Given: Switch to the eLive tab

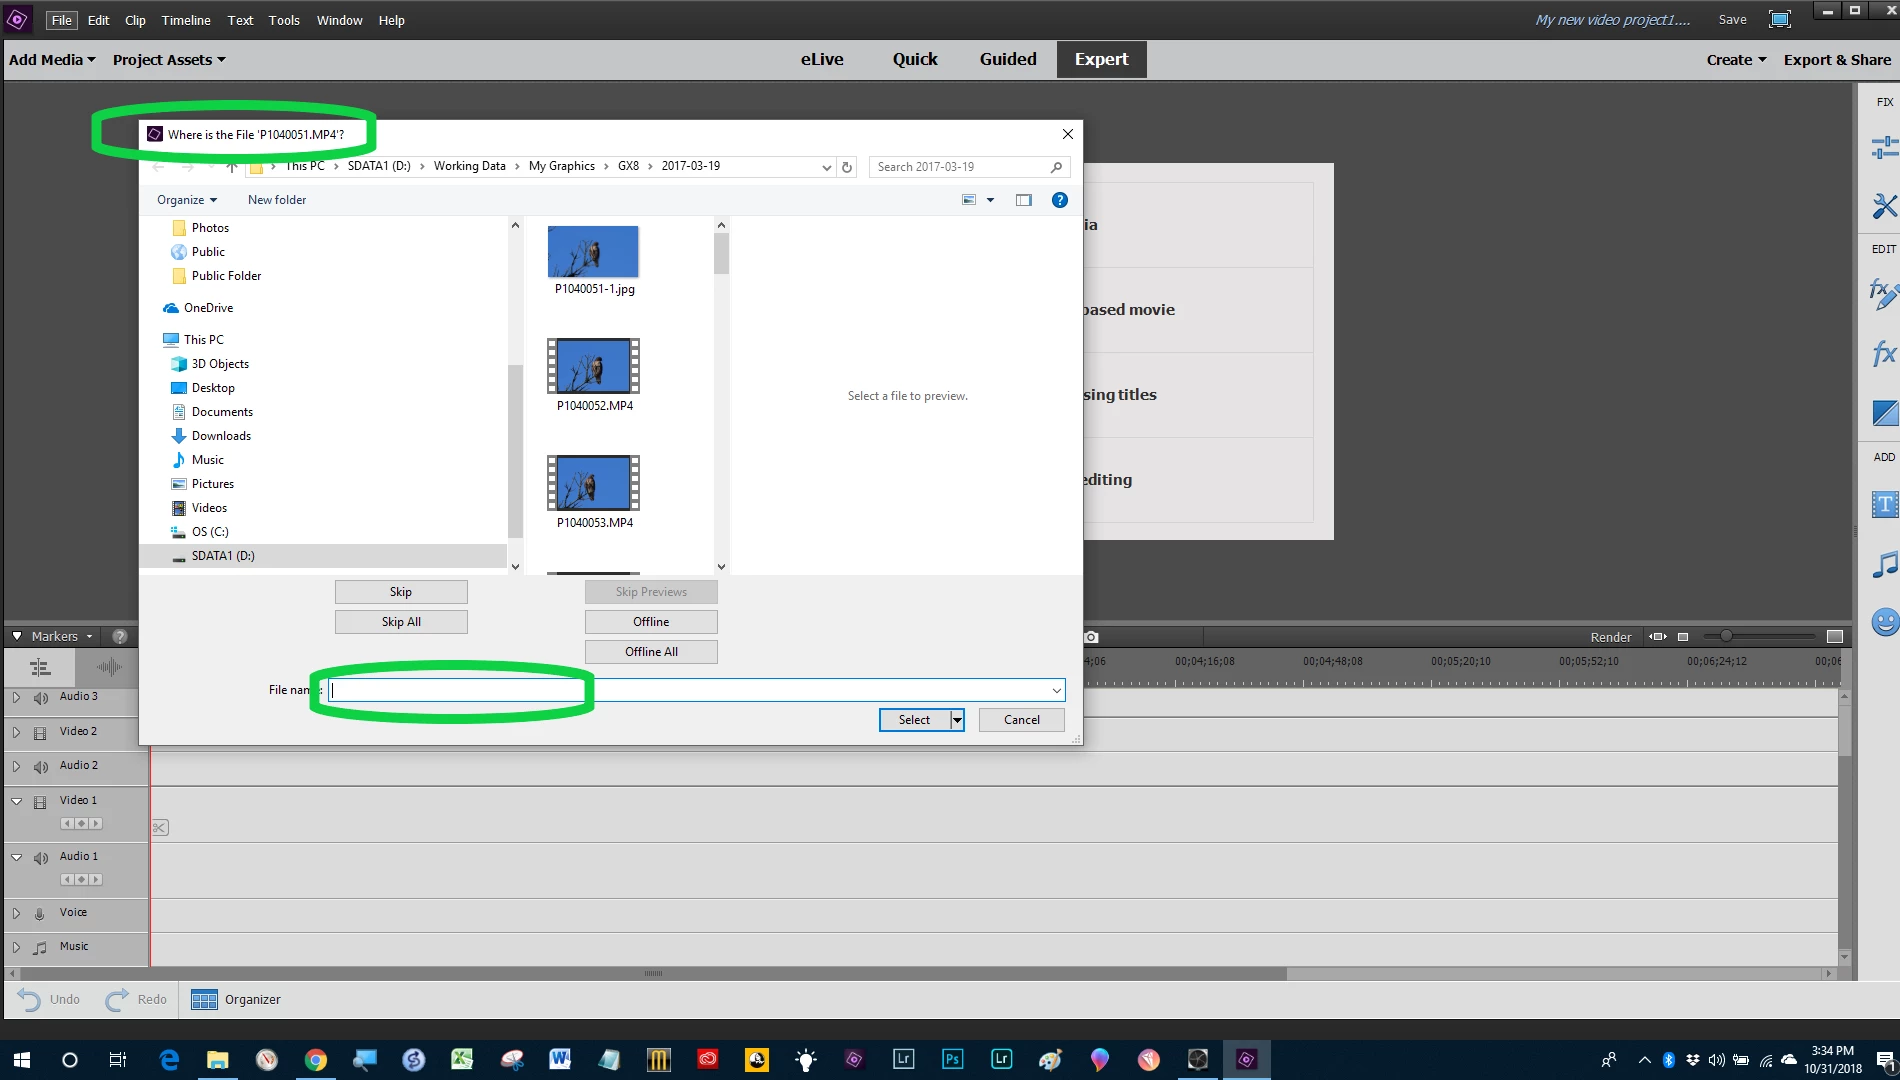Looking at the screenshot, I should point(822,59).
